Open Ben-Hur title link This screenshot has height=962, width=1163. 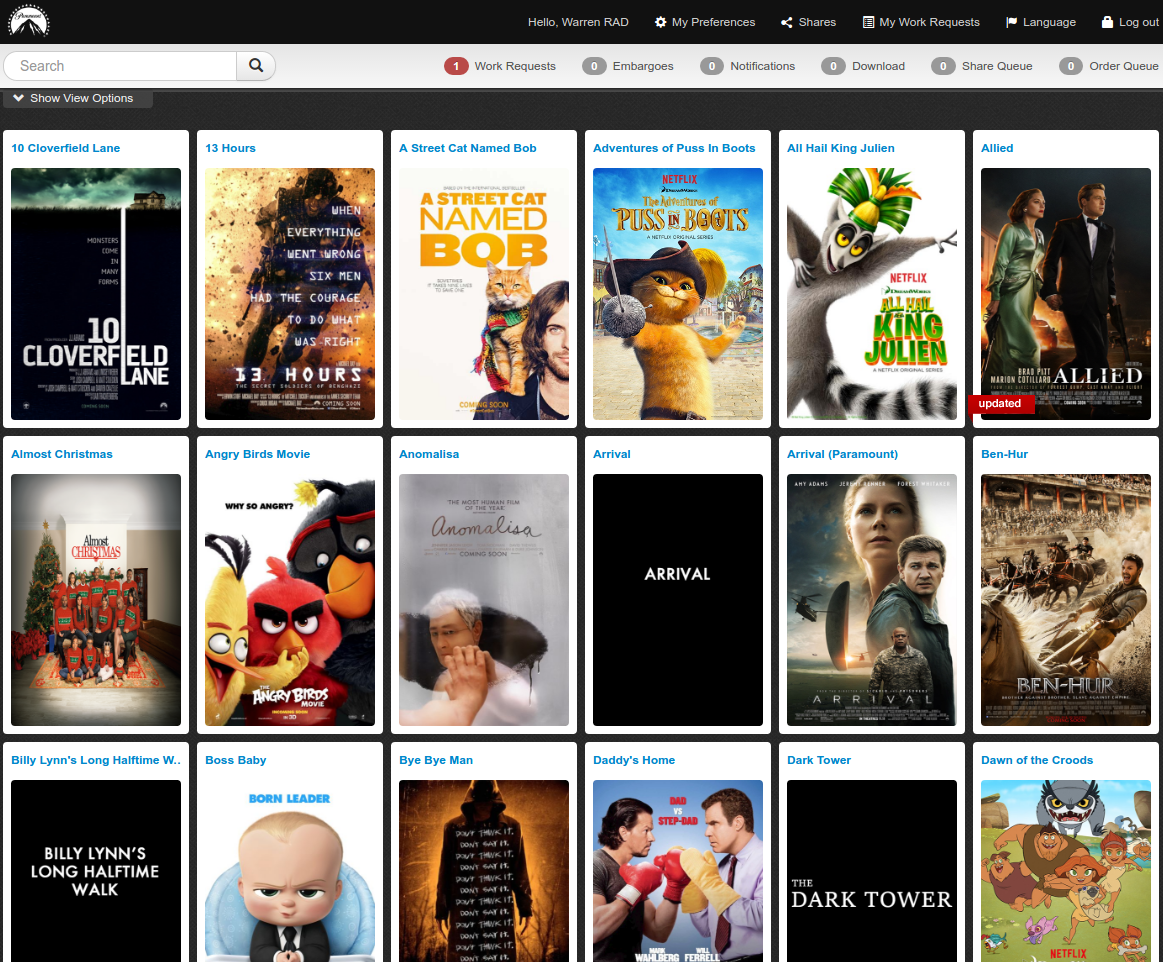1004,454
